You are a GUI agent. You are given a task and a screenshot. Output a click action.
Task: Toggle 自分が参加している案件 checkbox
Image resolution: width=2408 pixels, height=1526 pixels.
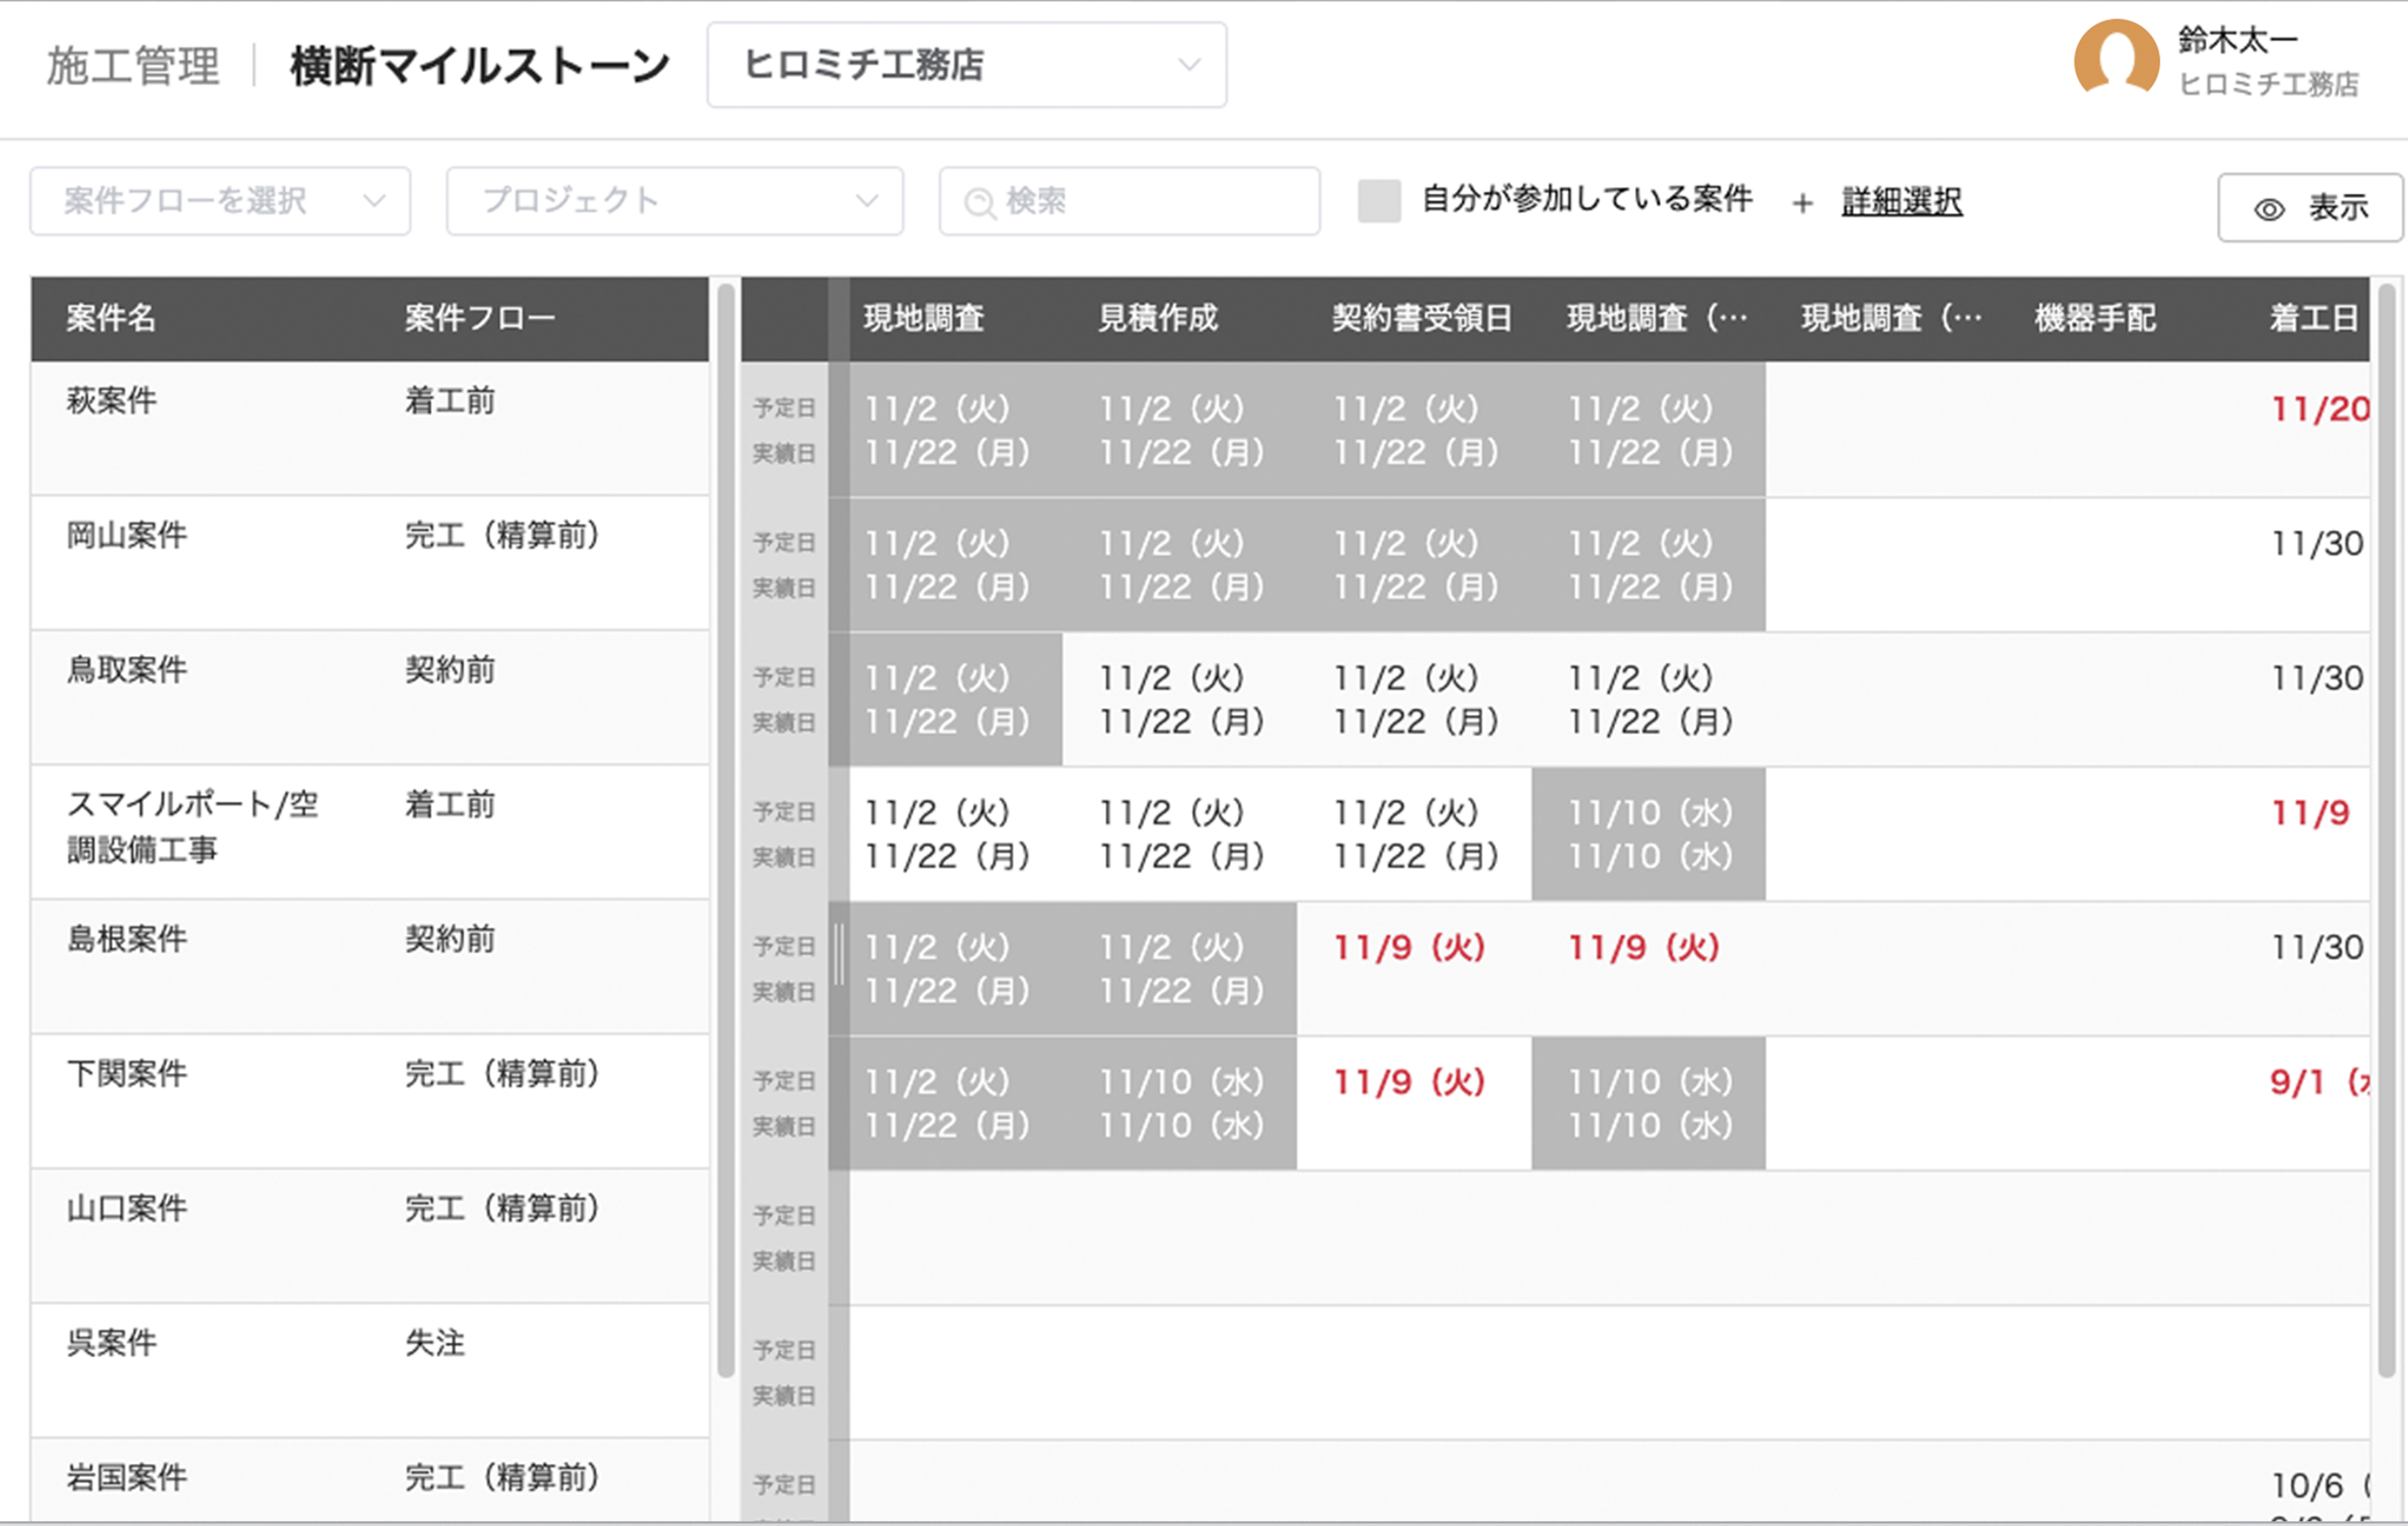point(1379,201)
